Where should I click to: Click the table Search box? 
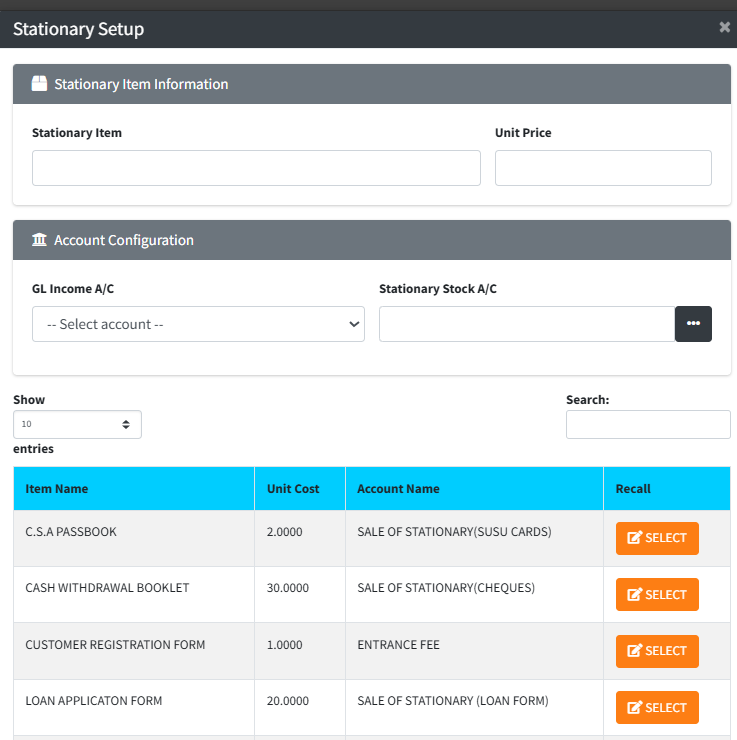coord(648,424)
